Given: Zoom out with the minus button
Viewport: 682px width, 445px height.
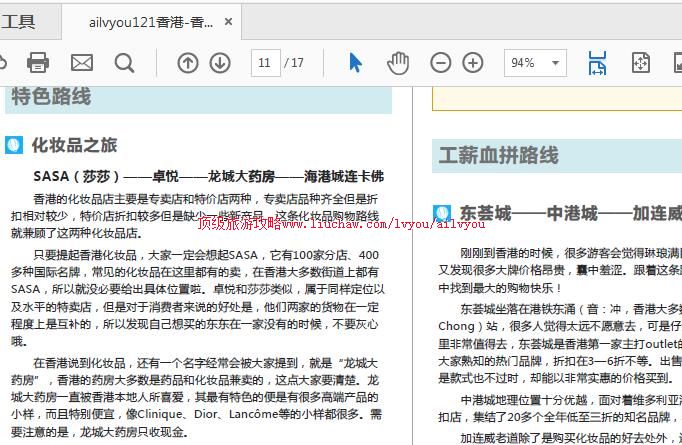Looking at the screenshot, I should coord(441,63).
